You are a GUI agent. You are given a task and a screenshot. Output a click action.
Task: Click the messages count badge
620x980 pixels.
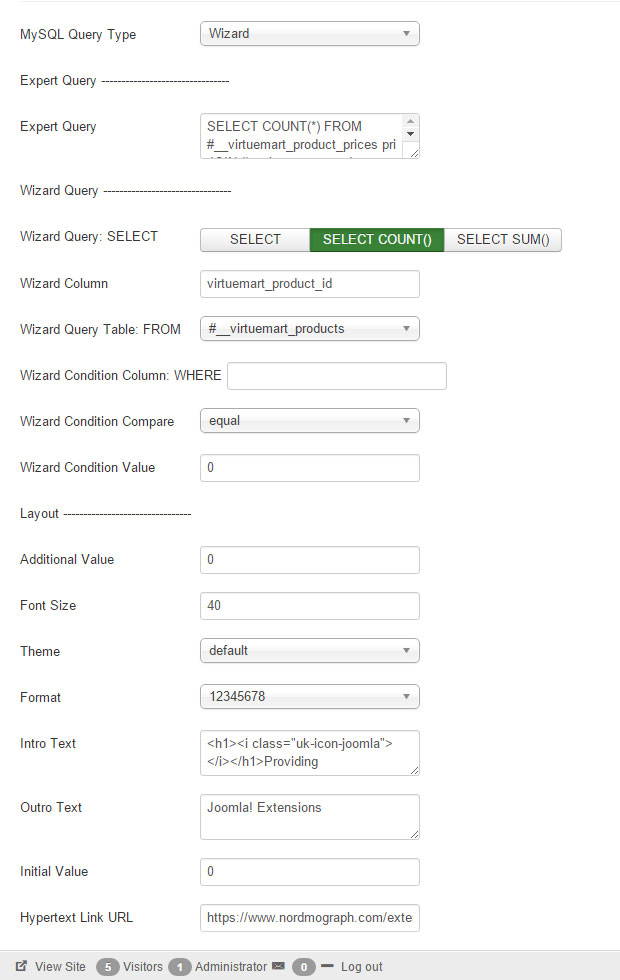[x=304, y=967]
